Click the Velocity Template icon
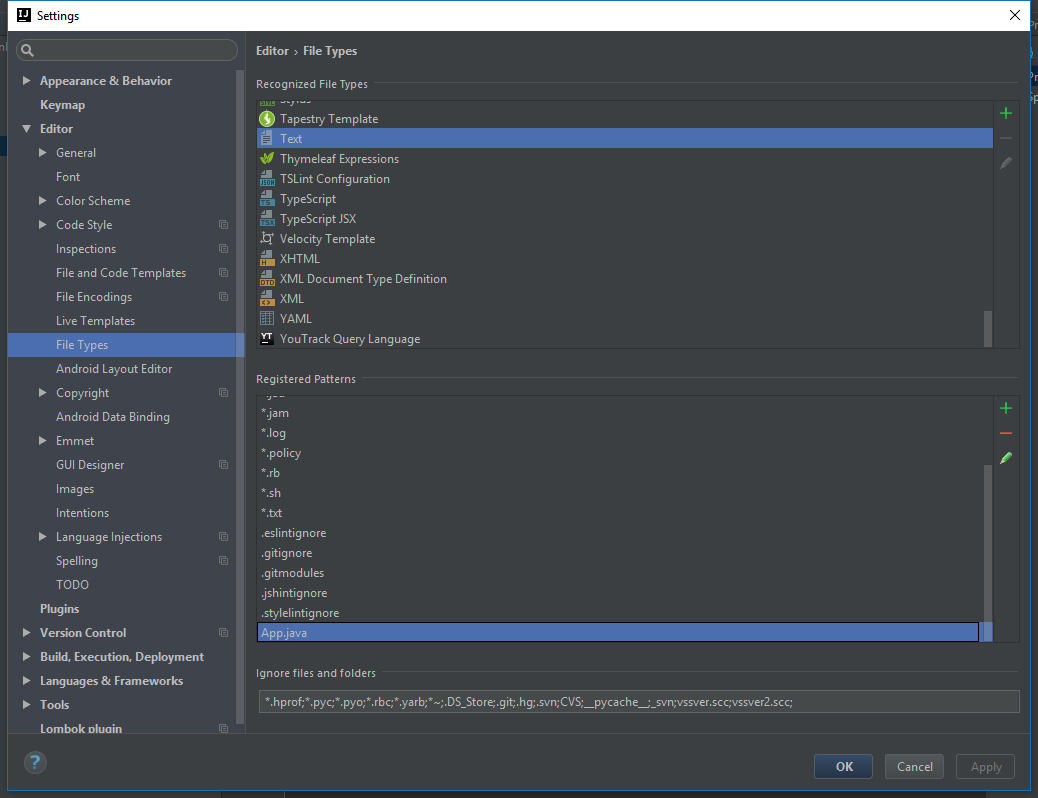The width and height of the screenshot is (1038, 798). coord(267,238)
